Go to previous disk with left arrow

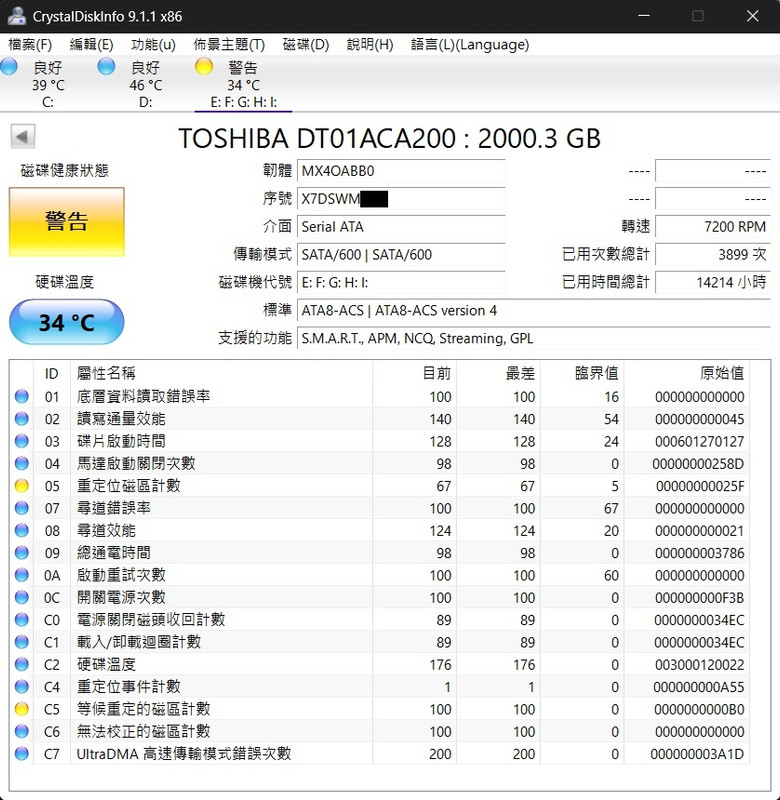pos(22,136)
